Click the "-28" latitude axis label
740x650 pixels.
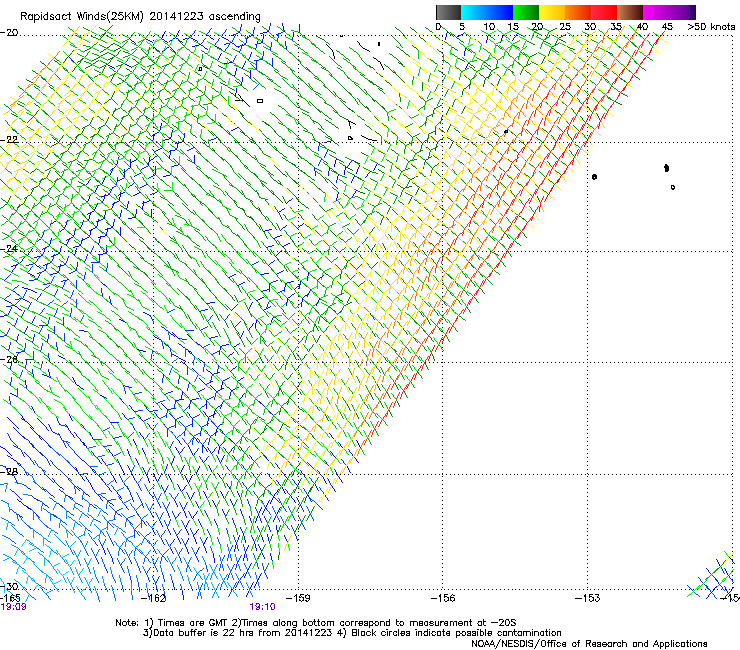click(x=9, y=472)
